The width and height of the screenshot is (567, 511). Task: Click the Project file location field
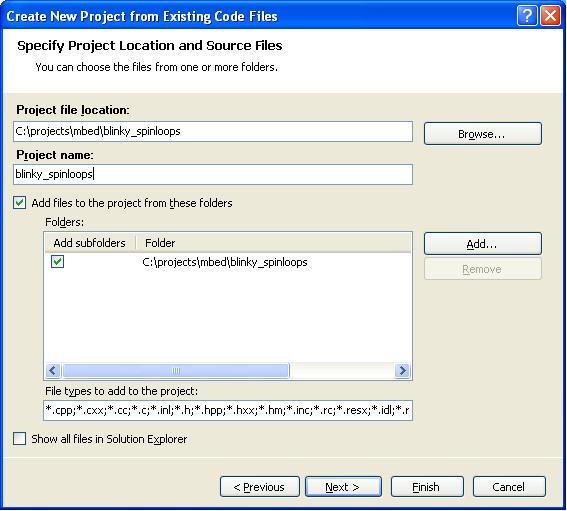click(213, 131)
